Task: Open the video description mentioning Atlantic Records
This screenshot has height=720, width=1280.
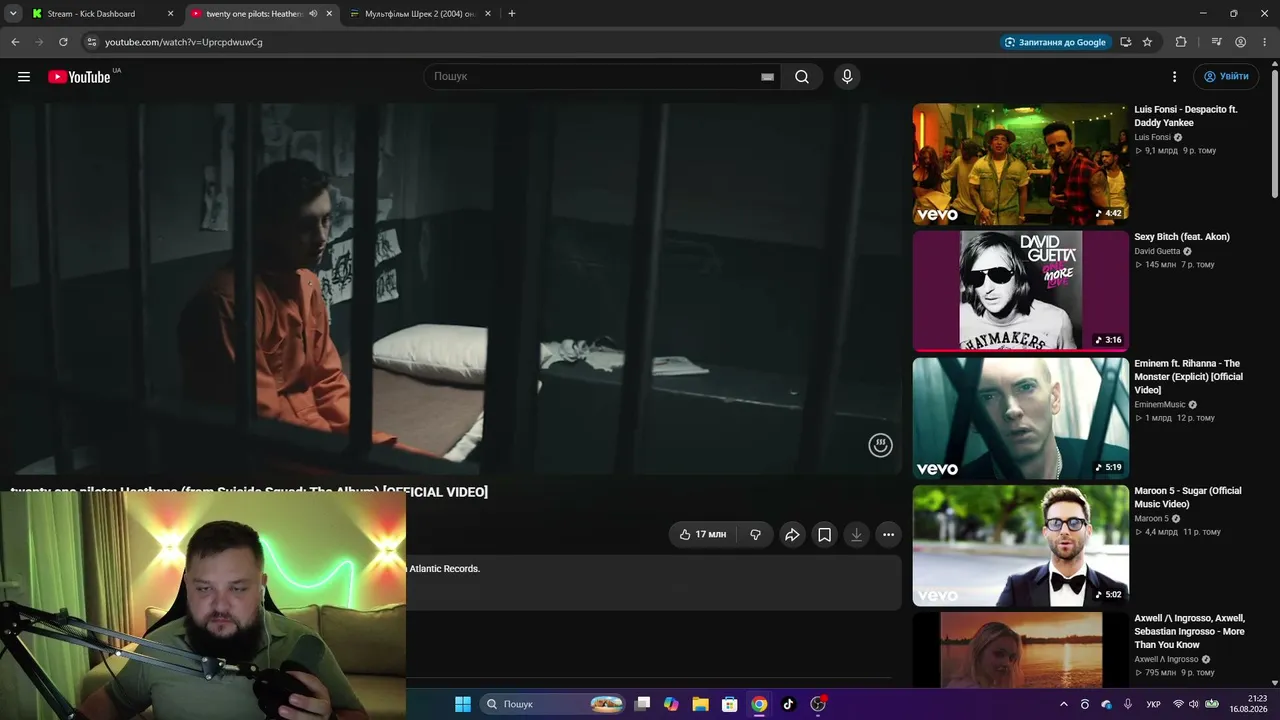Action: coord(654,582)
